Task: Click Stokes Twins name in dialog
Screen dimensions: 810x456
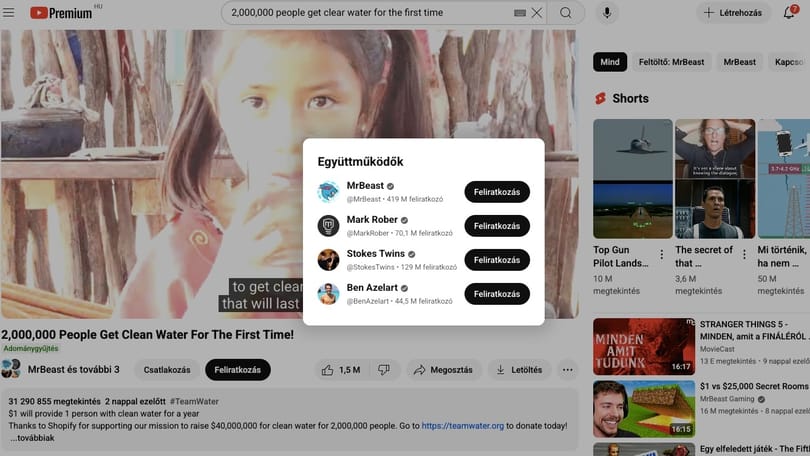Action: (x=376, y=254)
